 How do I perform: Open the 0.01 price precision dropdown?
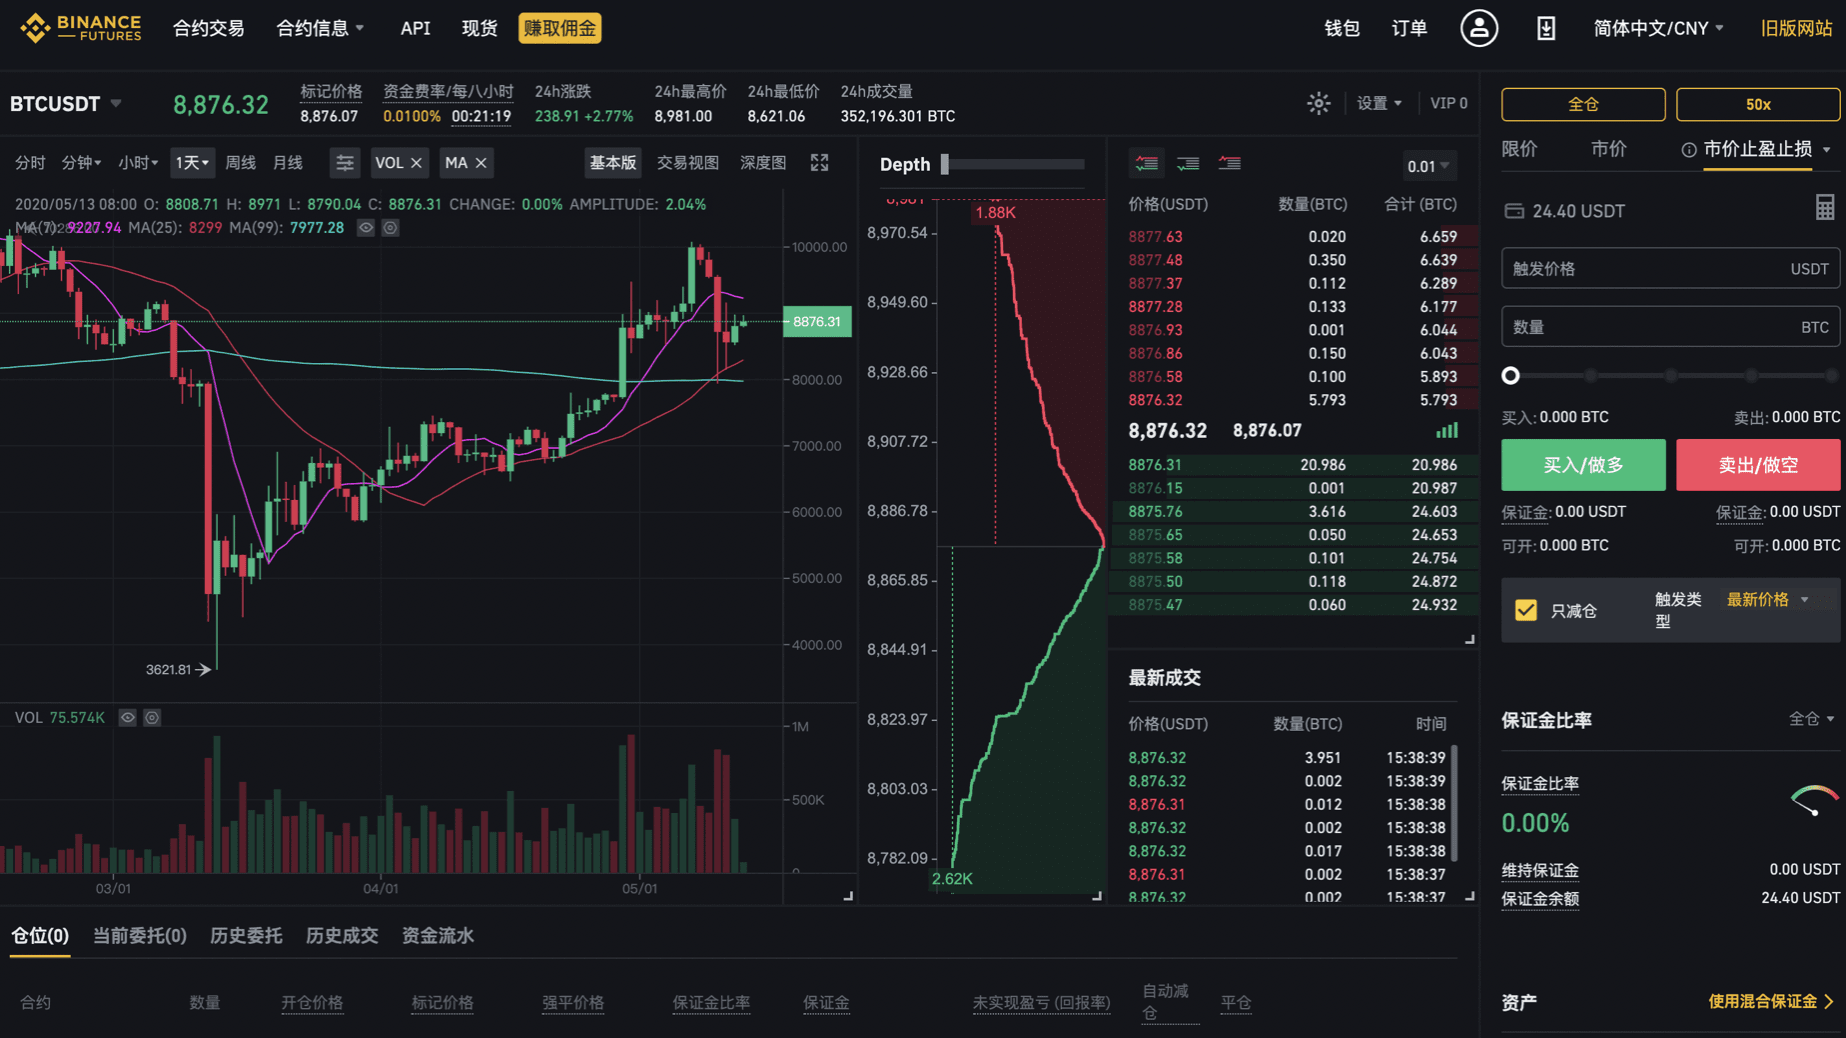(x=1428, y=166)
